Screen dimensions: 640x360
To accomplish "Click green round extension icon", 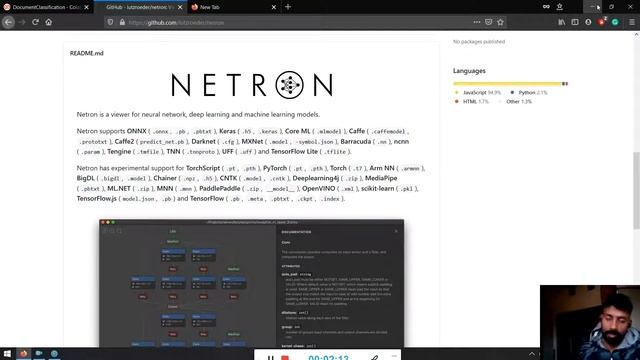I will pos(615,22).
